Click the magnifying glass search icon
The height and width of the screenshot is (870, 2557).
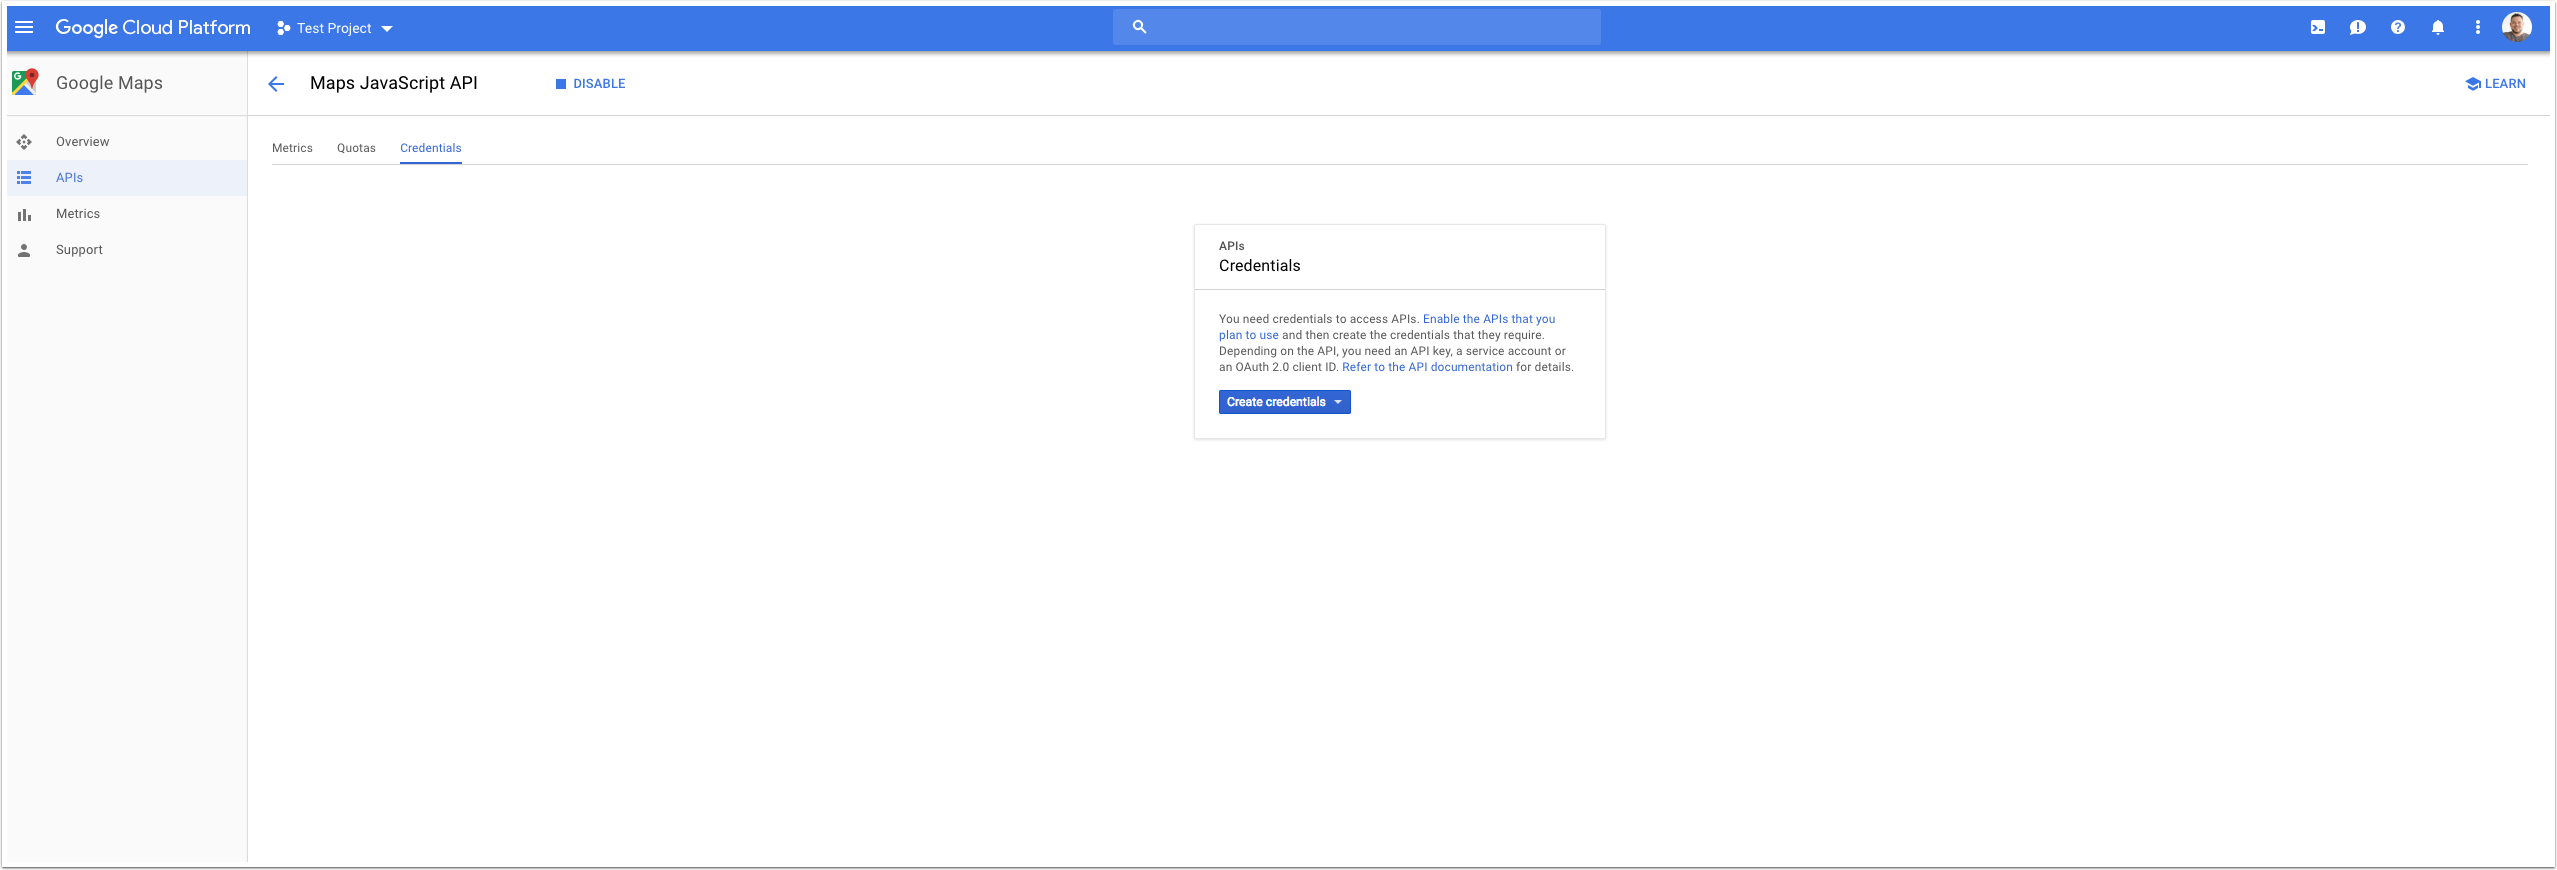point(1139,27)
